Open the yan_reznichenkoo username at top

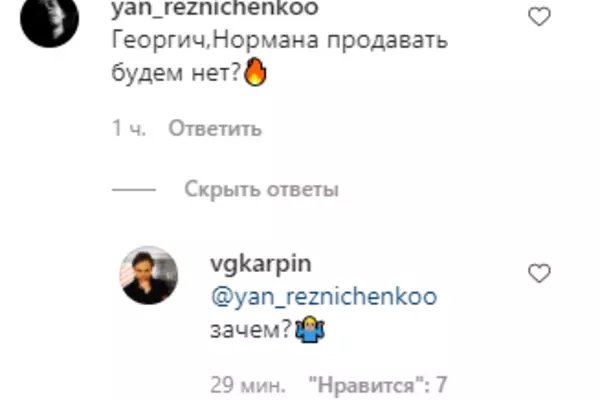[215, 8]
